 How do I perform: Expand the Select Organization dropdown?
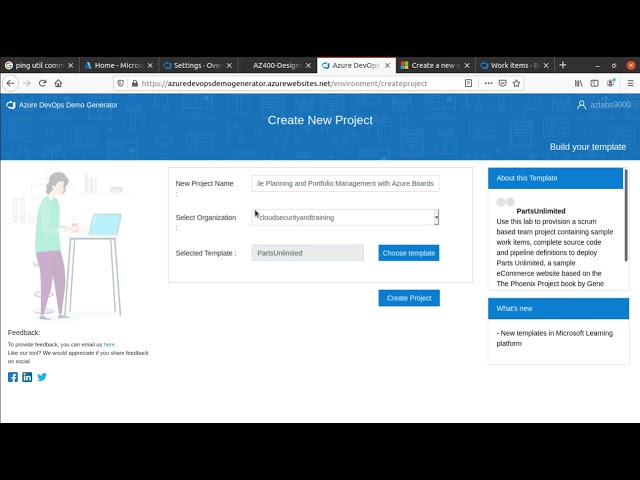point(345,218)
